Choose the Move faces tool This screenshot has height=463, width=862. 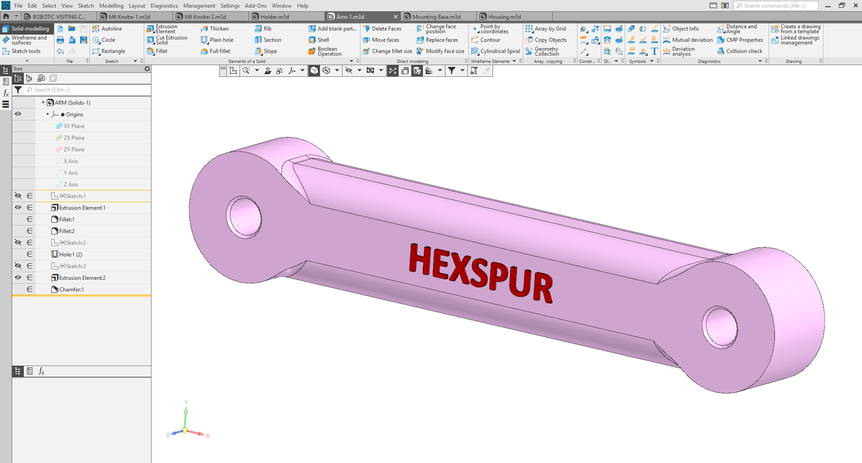(381, 40)
